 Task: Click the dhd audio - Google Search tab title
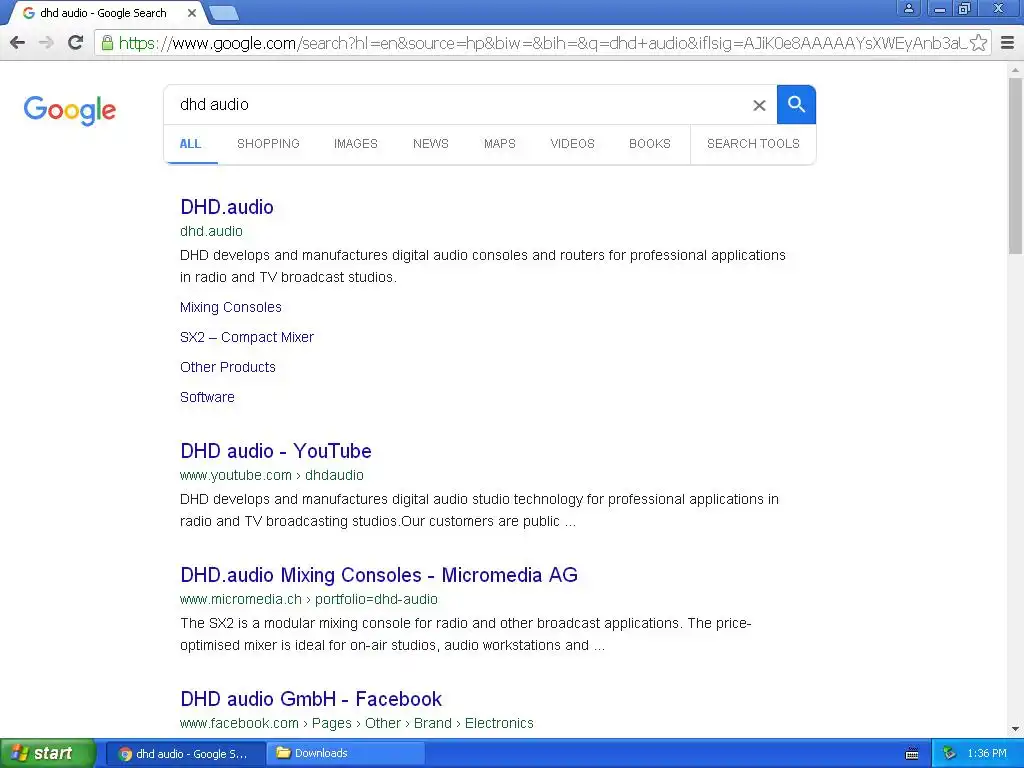point(103,13)
